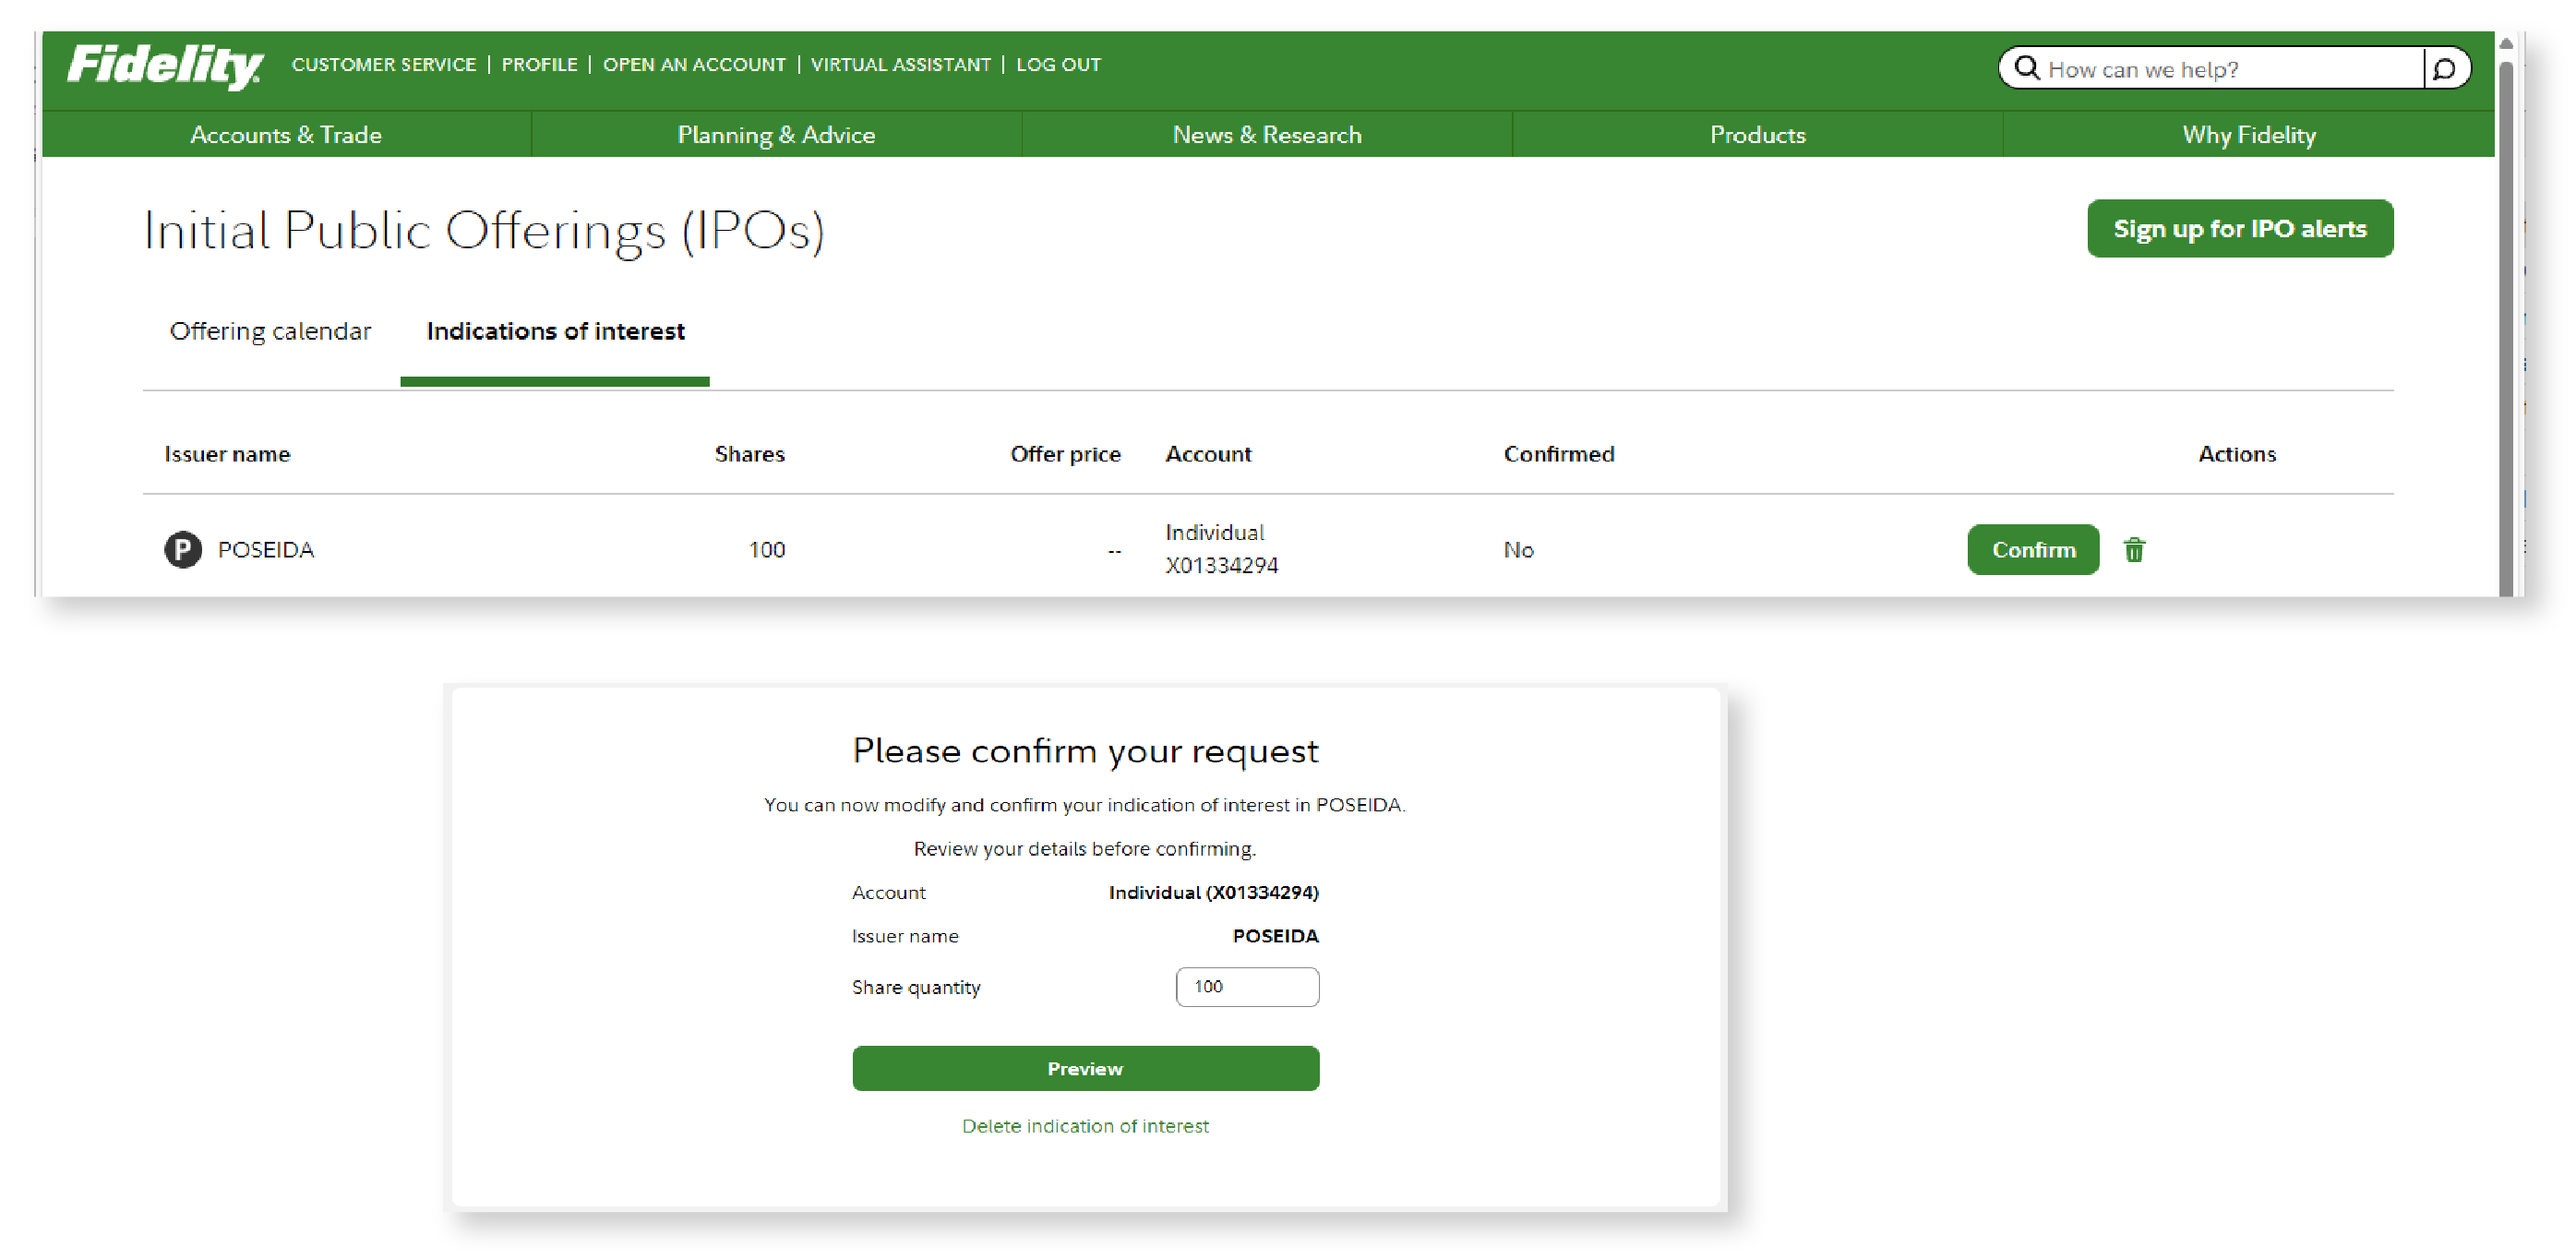Click the Fidelity logo
Viewport: 2576px width, 1259px height.
(165, 66)
